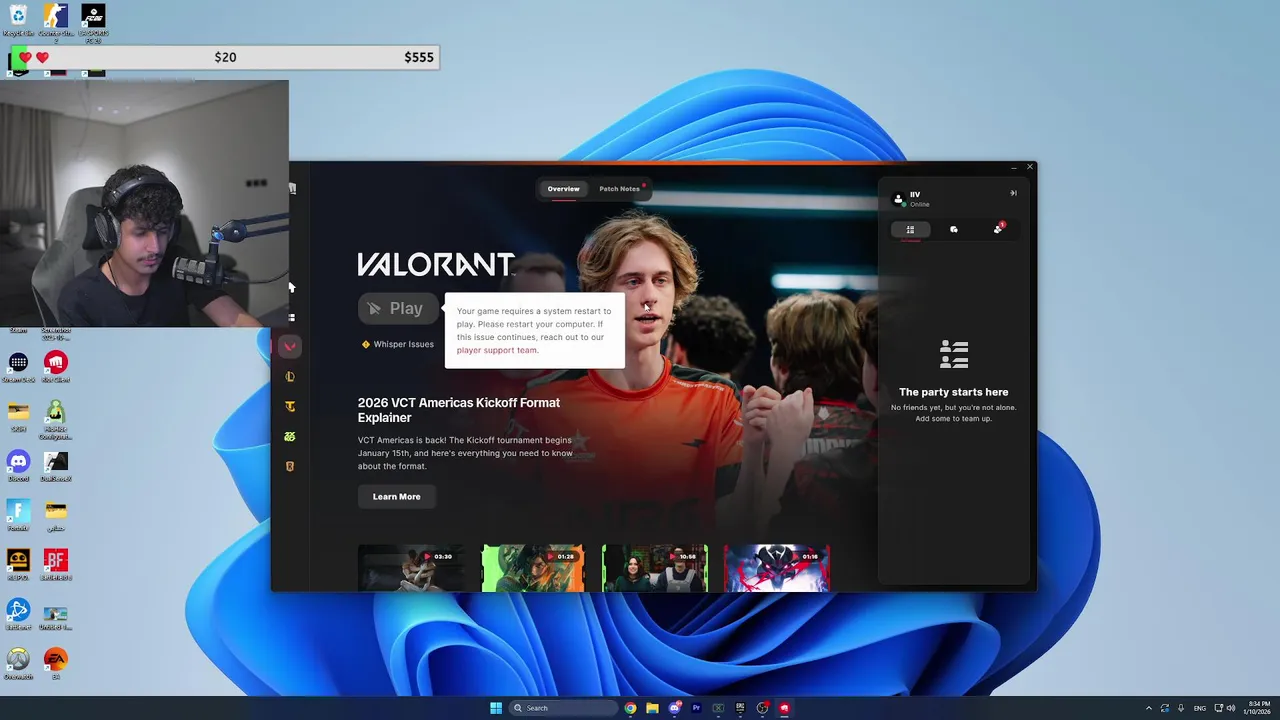Open Stream Deck desktop shortcut
This screenshot has width=1280, height=720.
coord(18,365)
